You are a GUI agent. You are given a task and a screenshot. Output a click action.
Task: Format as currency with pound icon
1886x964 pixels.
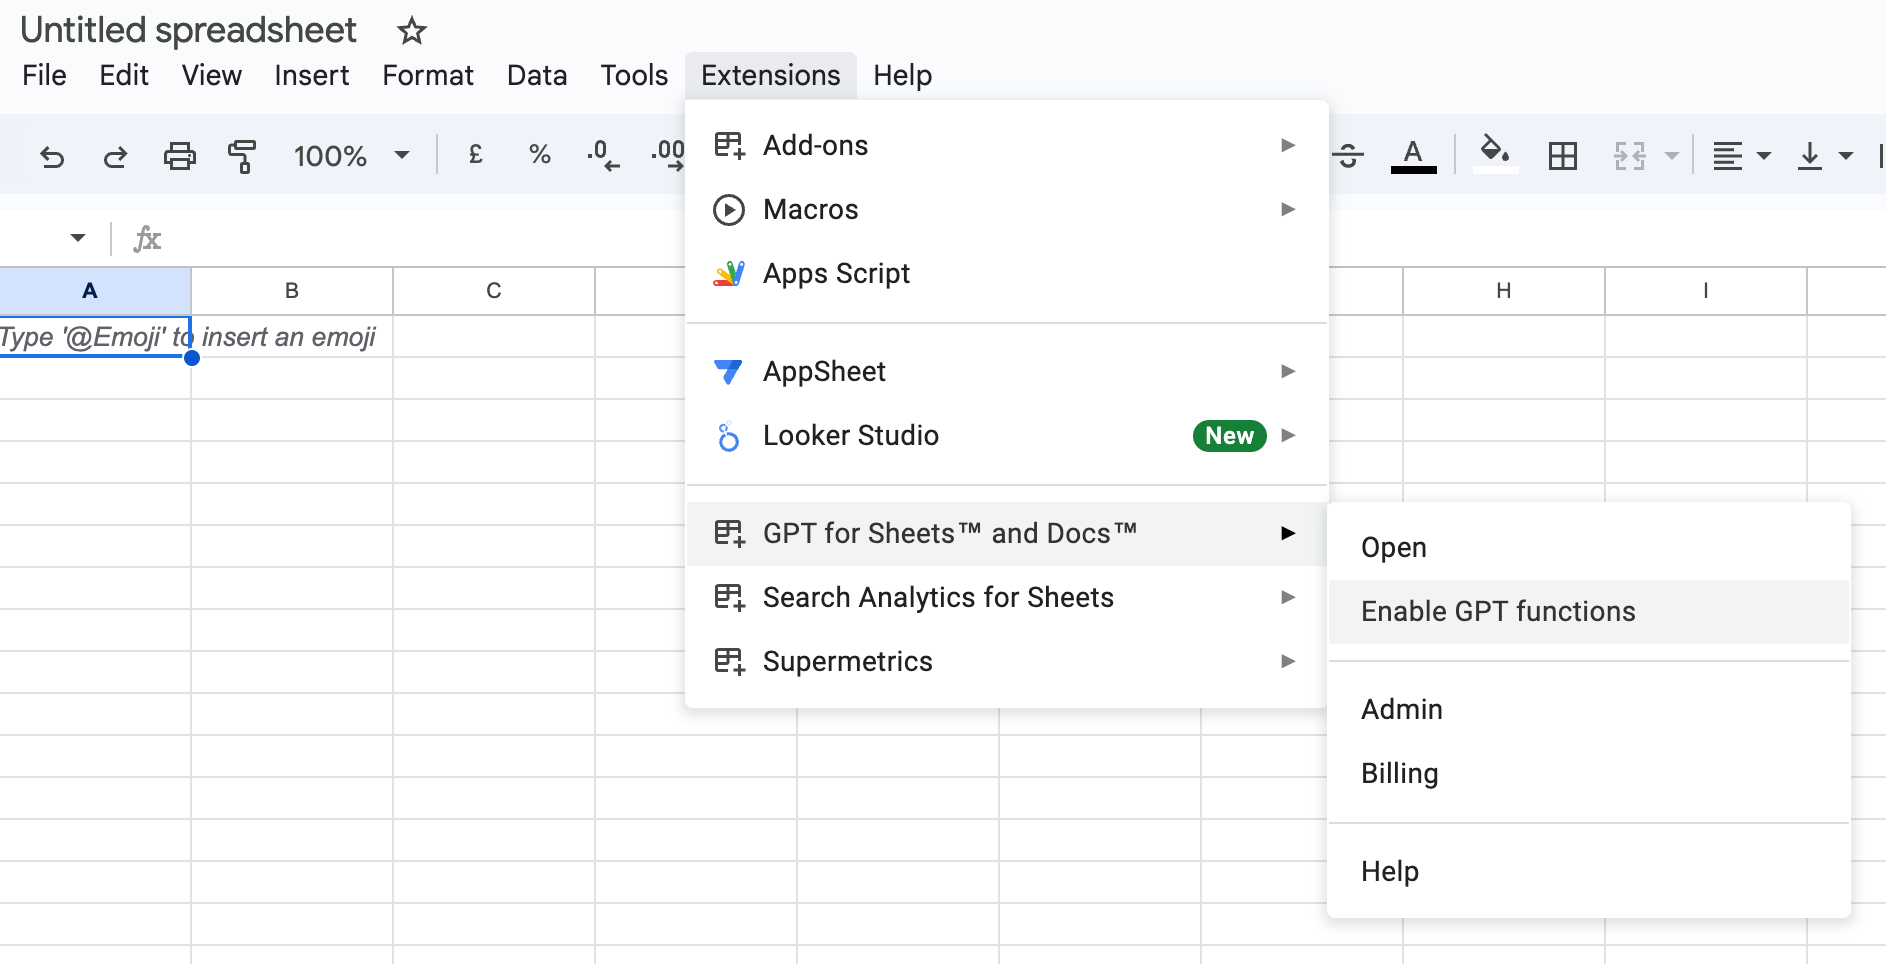coord(476,155)
